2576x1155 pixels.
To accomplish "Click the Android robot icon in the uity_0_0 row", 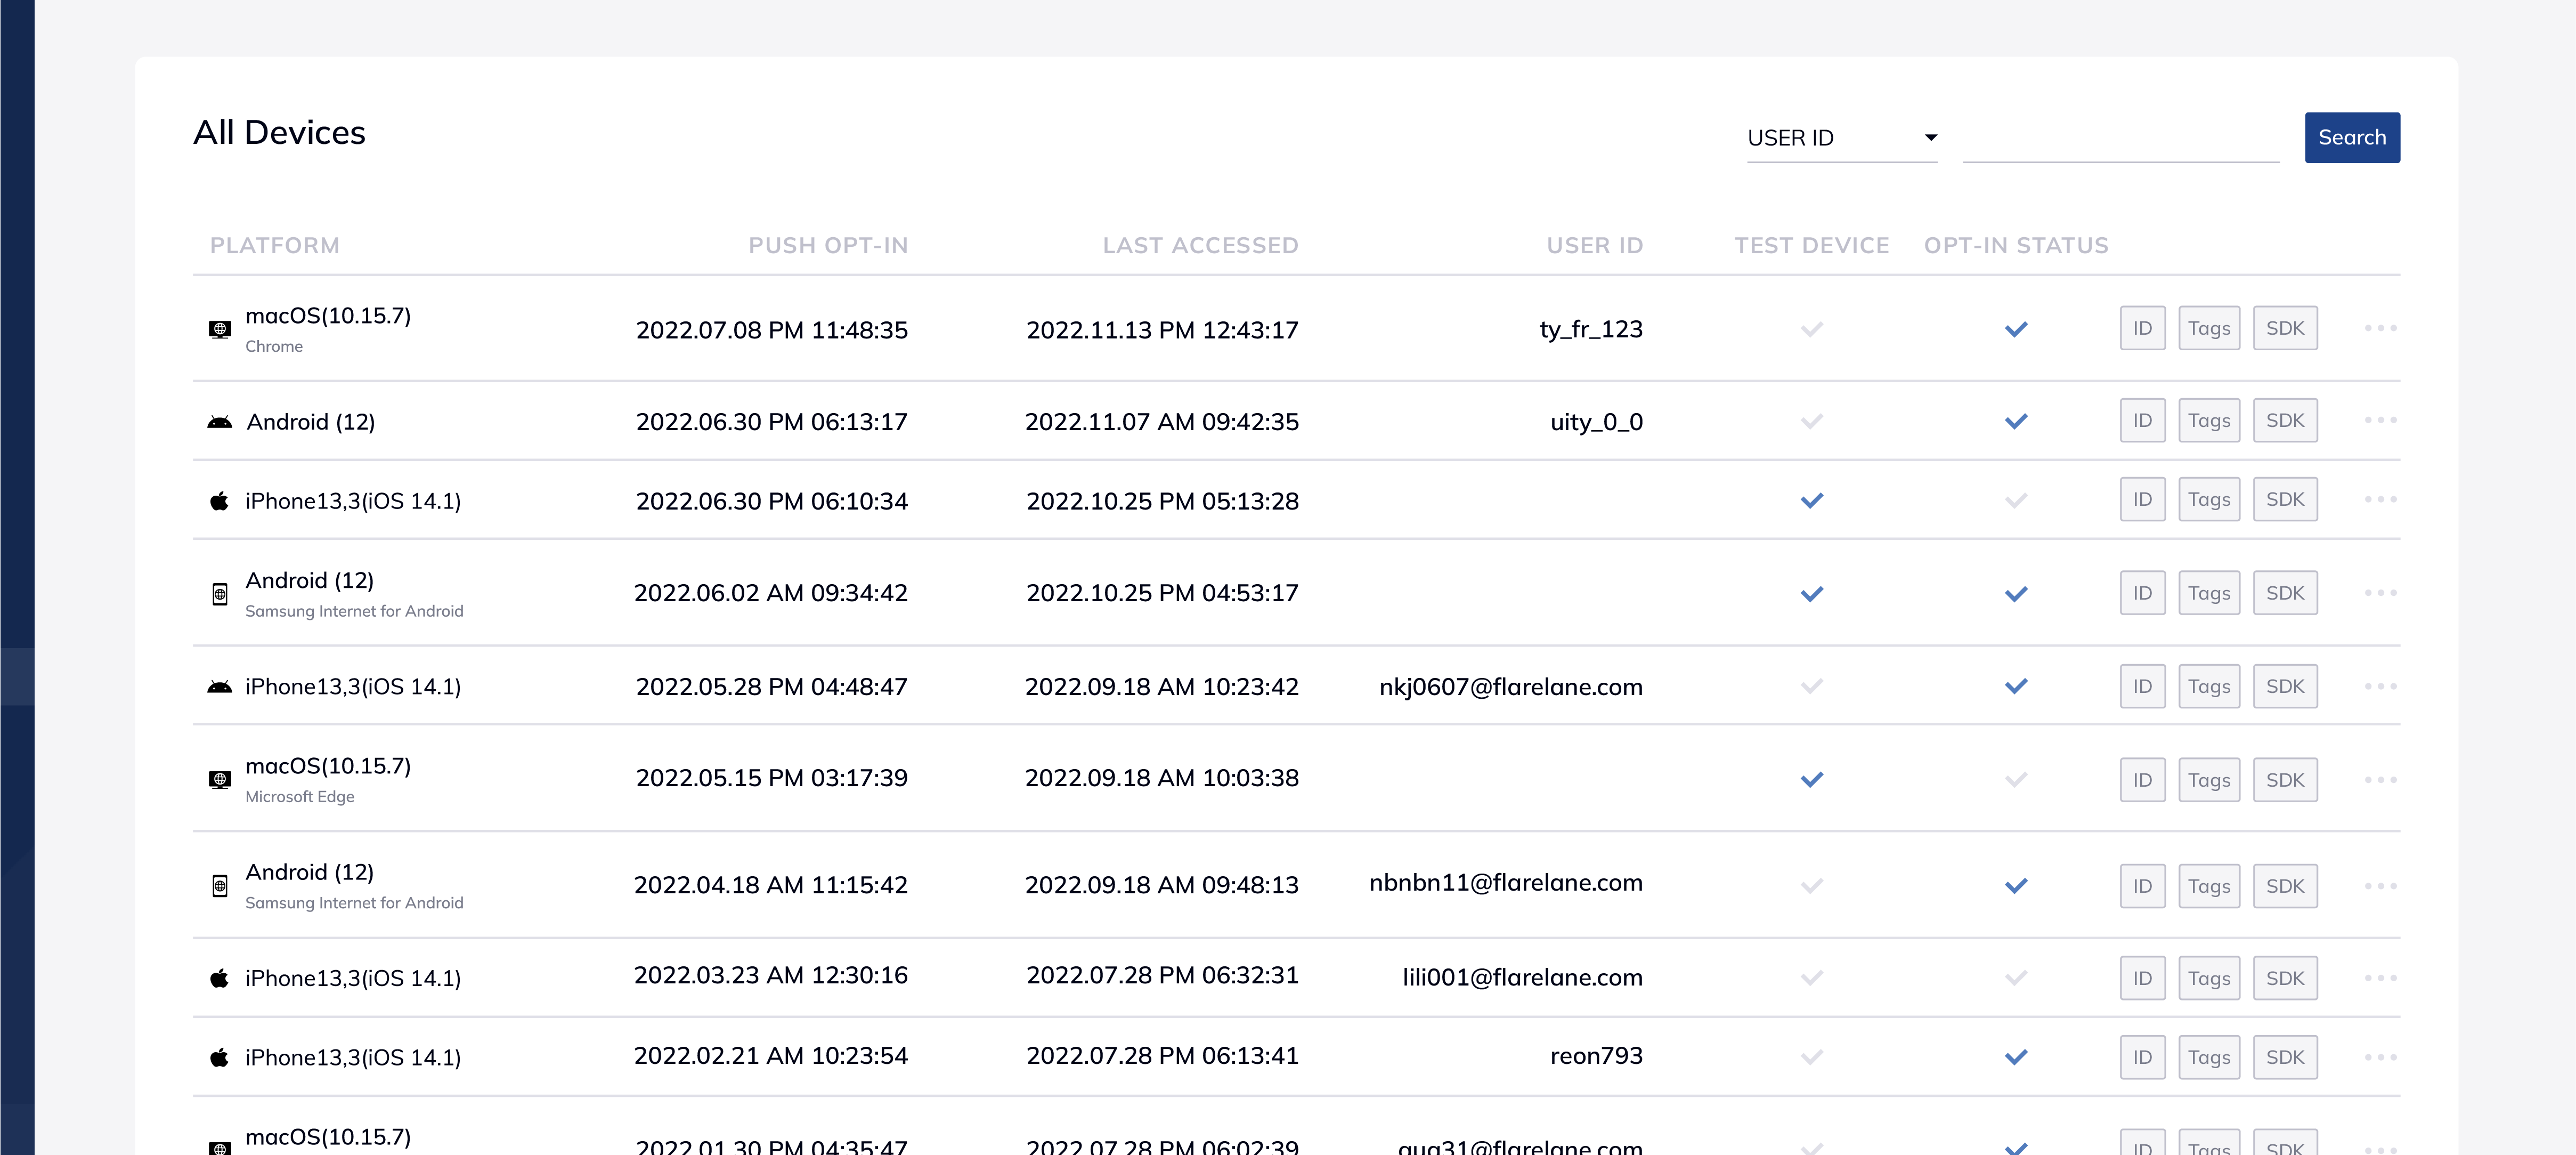I will click(220, 421).
